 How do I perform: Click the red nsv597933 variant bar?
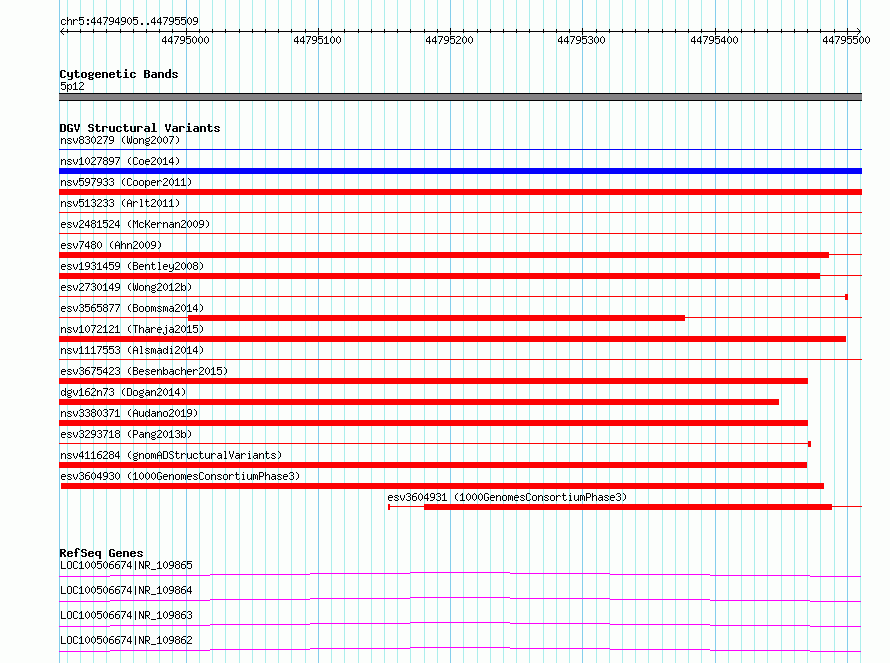[460, 192]
